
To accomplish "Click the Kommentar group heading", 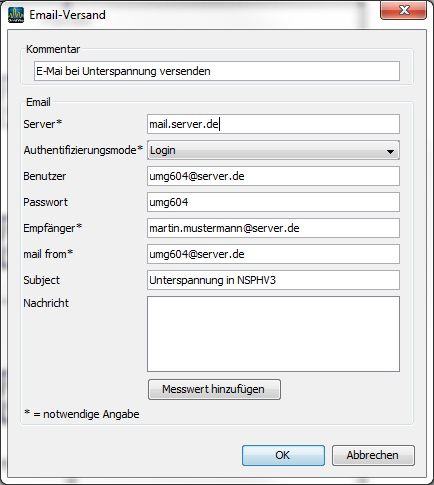I will point(53,49).
